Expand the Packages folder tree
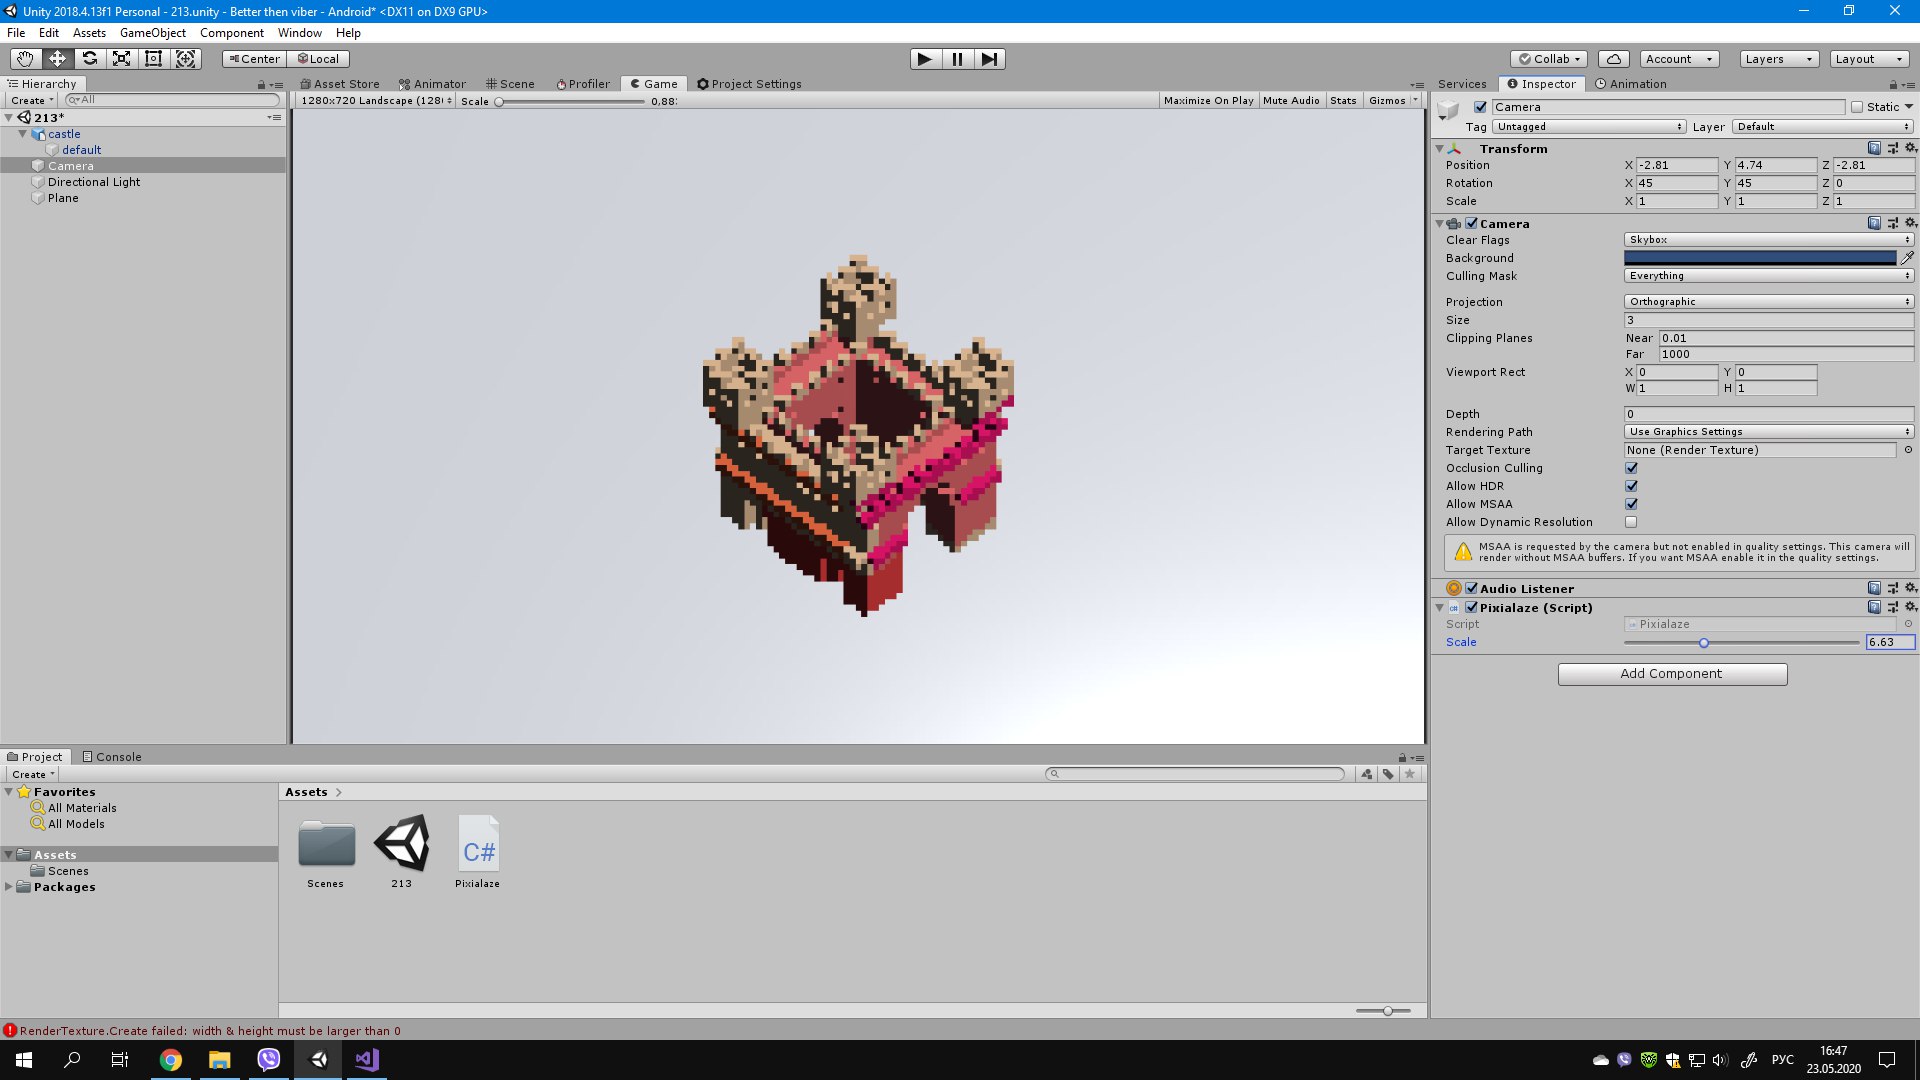Screen dimensions: 1920x1080 (x=9, y=887)
